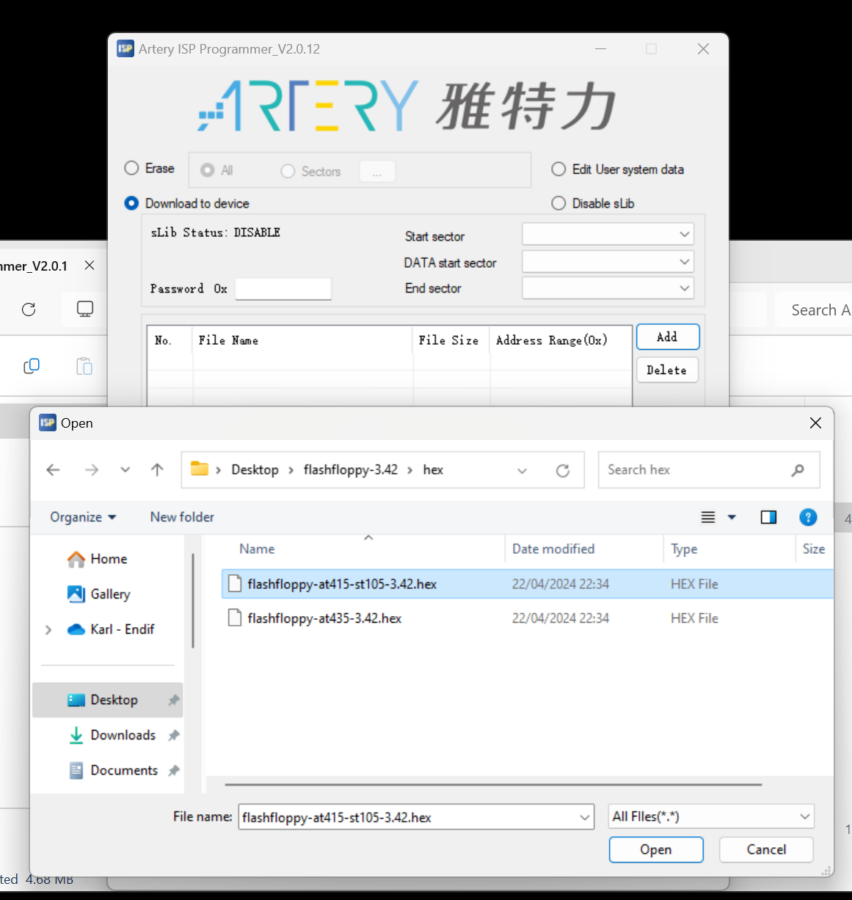Open Downloads in the navigation pane
The image size is (852, 900).
123,735
